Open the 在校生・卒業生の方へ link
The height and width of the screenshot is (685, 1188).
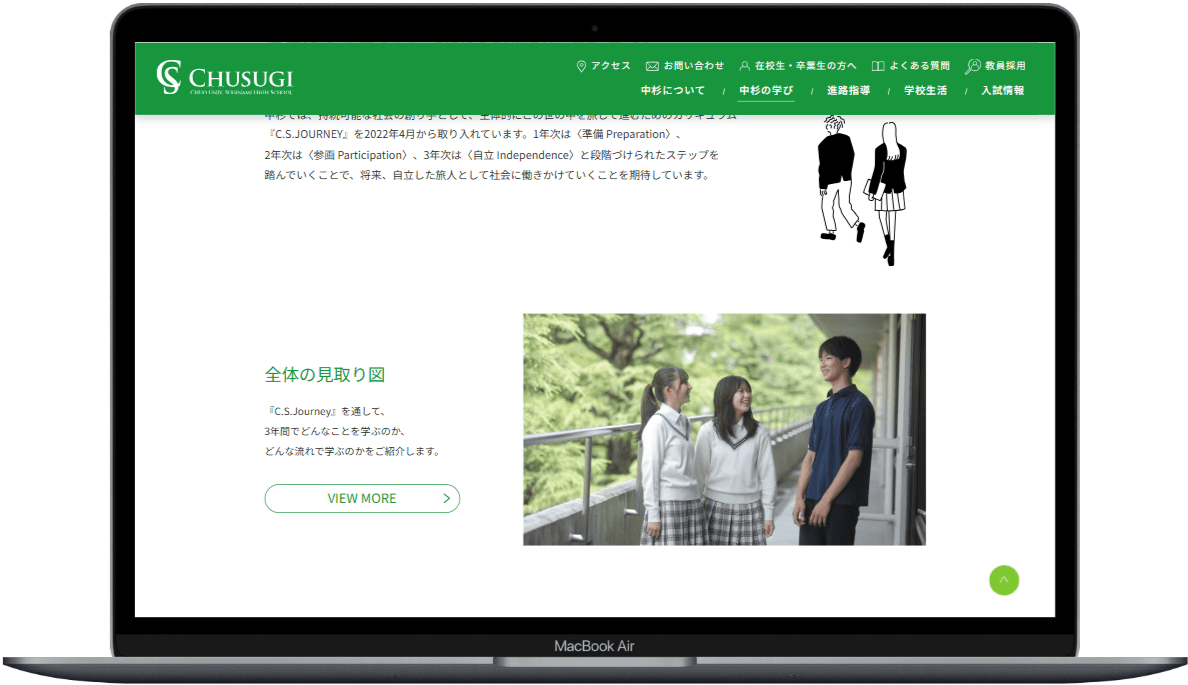805,66
